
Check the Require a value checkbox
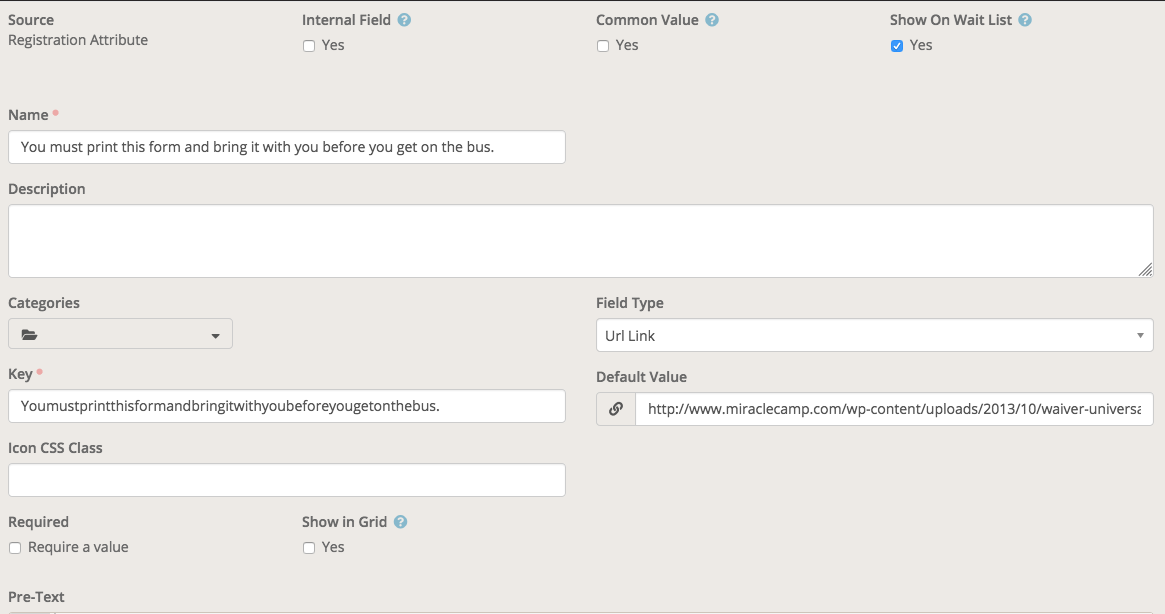[x=15, y=547]
